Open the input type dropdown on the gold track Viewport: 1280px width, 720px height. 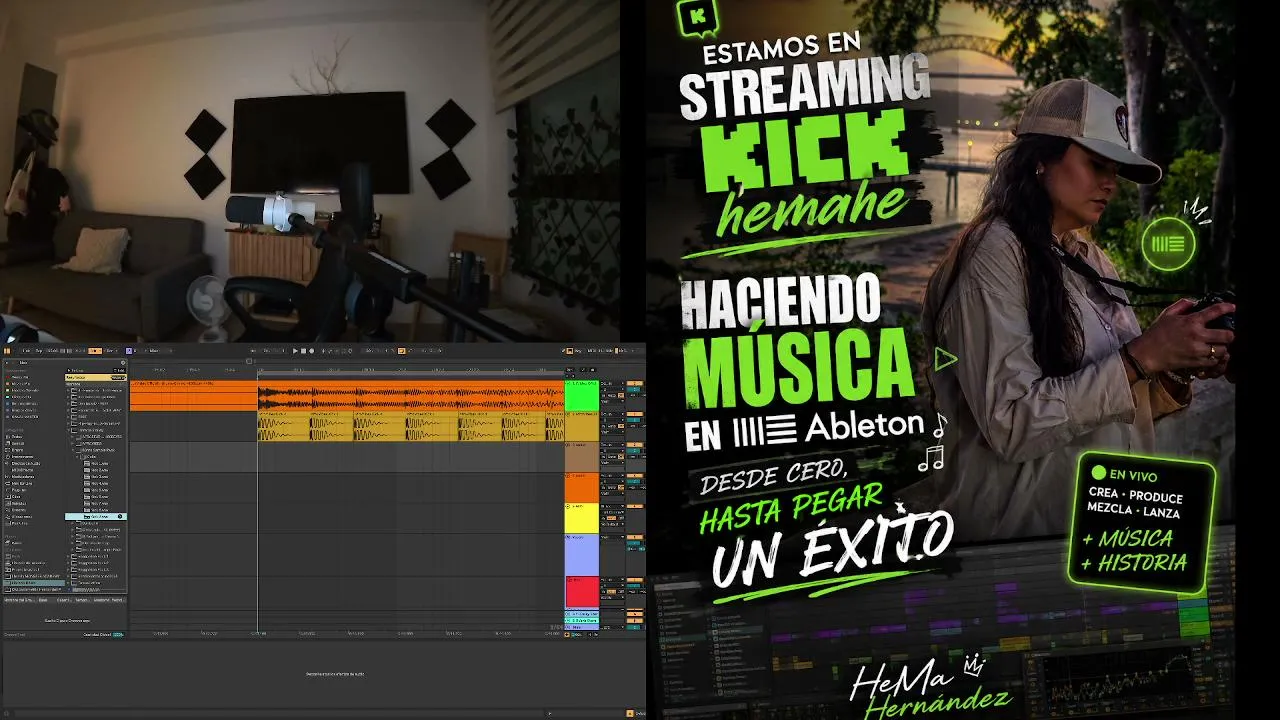[612, 414]
